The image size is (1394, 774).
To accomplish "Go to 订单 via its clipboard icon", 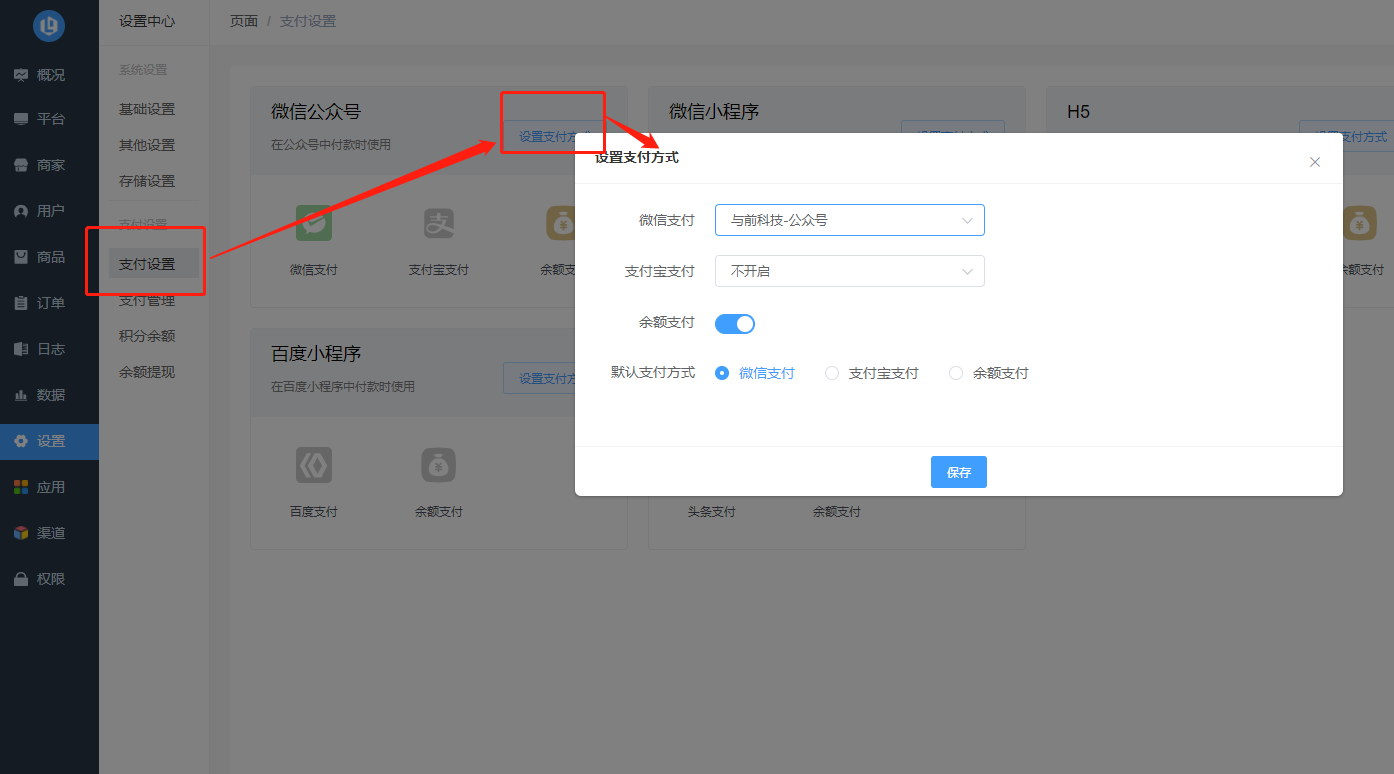I will [x=20, y=303].
